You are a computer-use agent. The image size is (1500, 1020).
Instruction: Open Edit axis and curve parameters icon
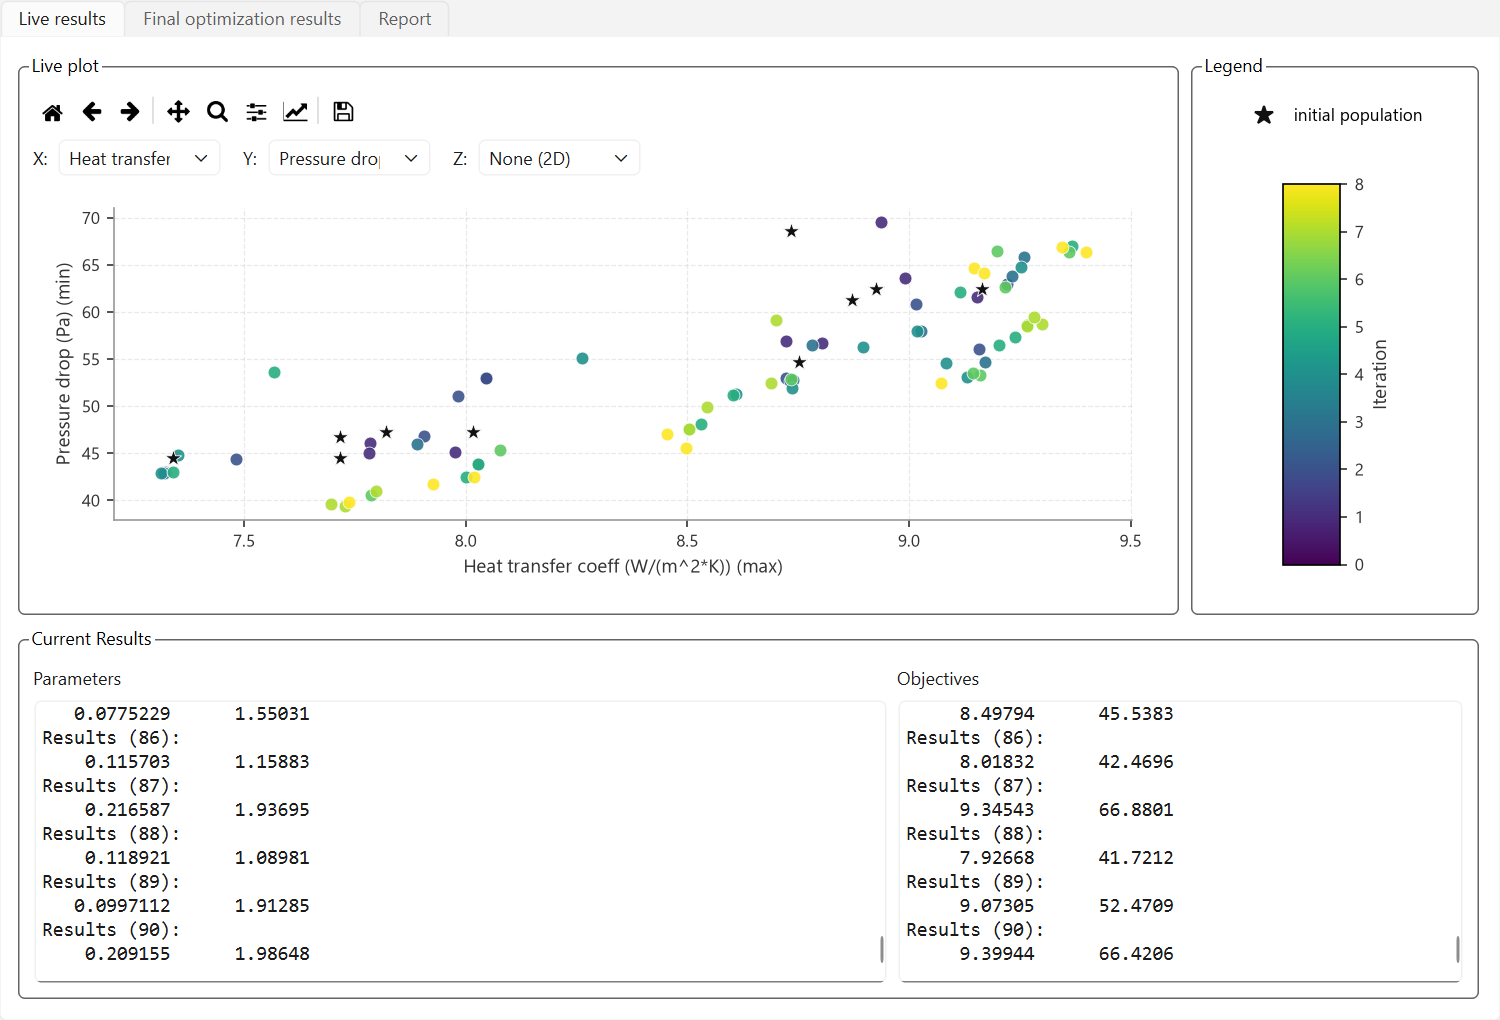pyautogui.click(x=296, y=112)
